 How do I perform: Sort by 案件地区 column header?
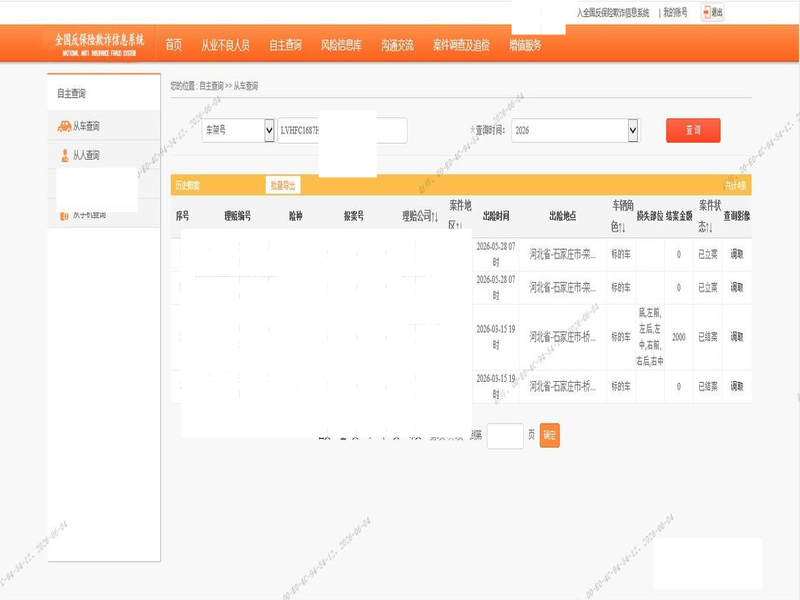(x=460, y=215)
